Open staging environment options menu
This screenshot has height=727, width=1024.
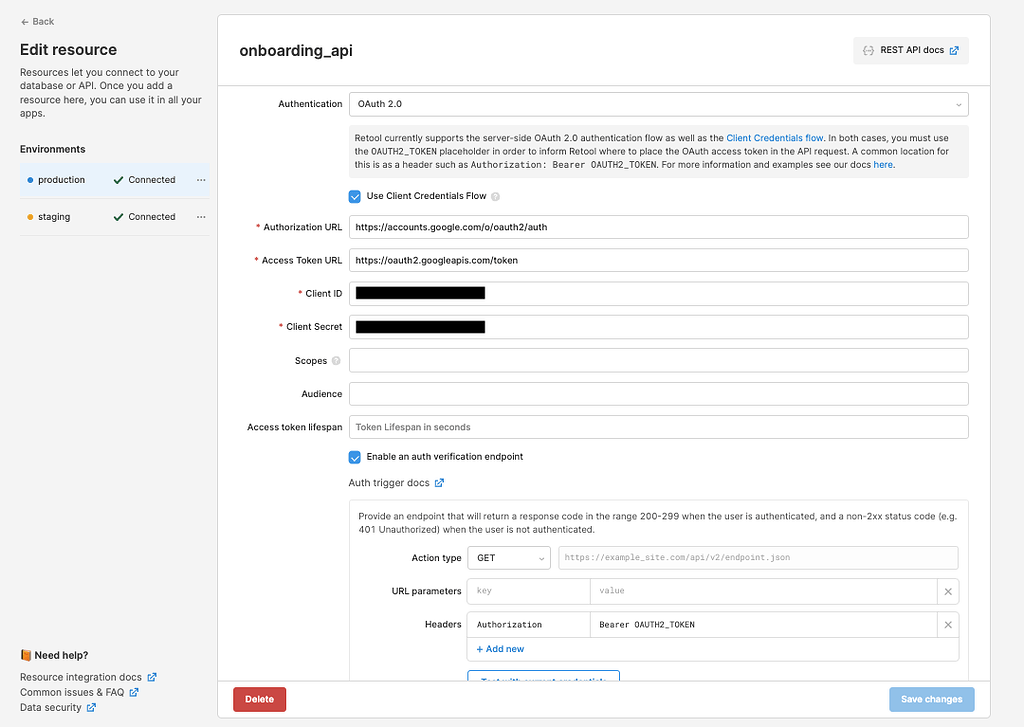point(201,217)
